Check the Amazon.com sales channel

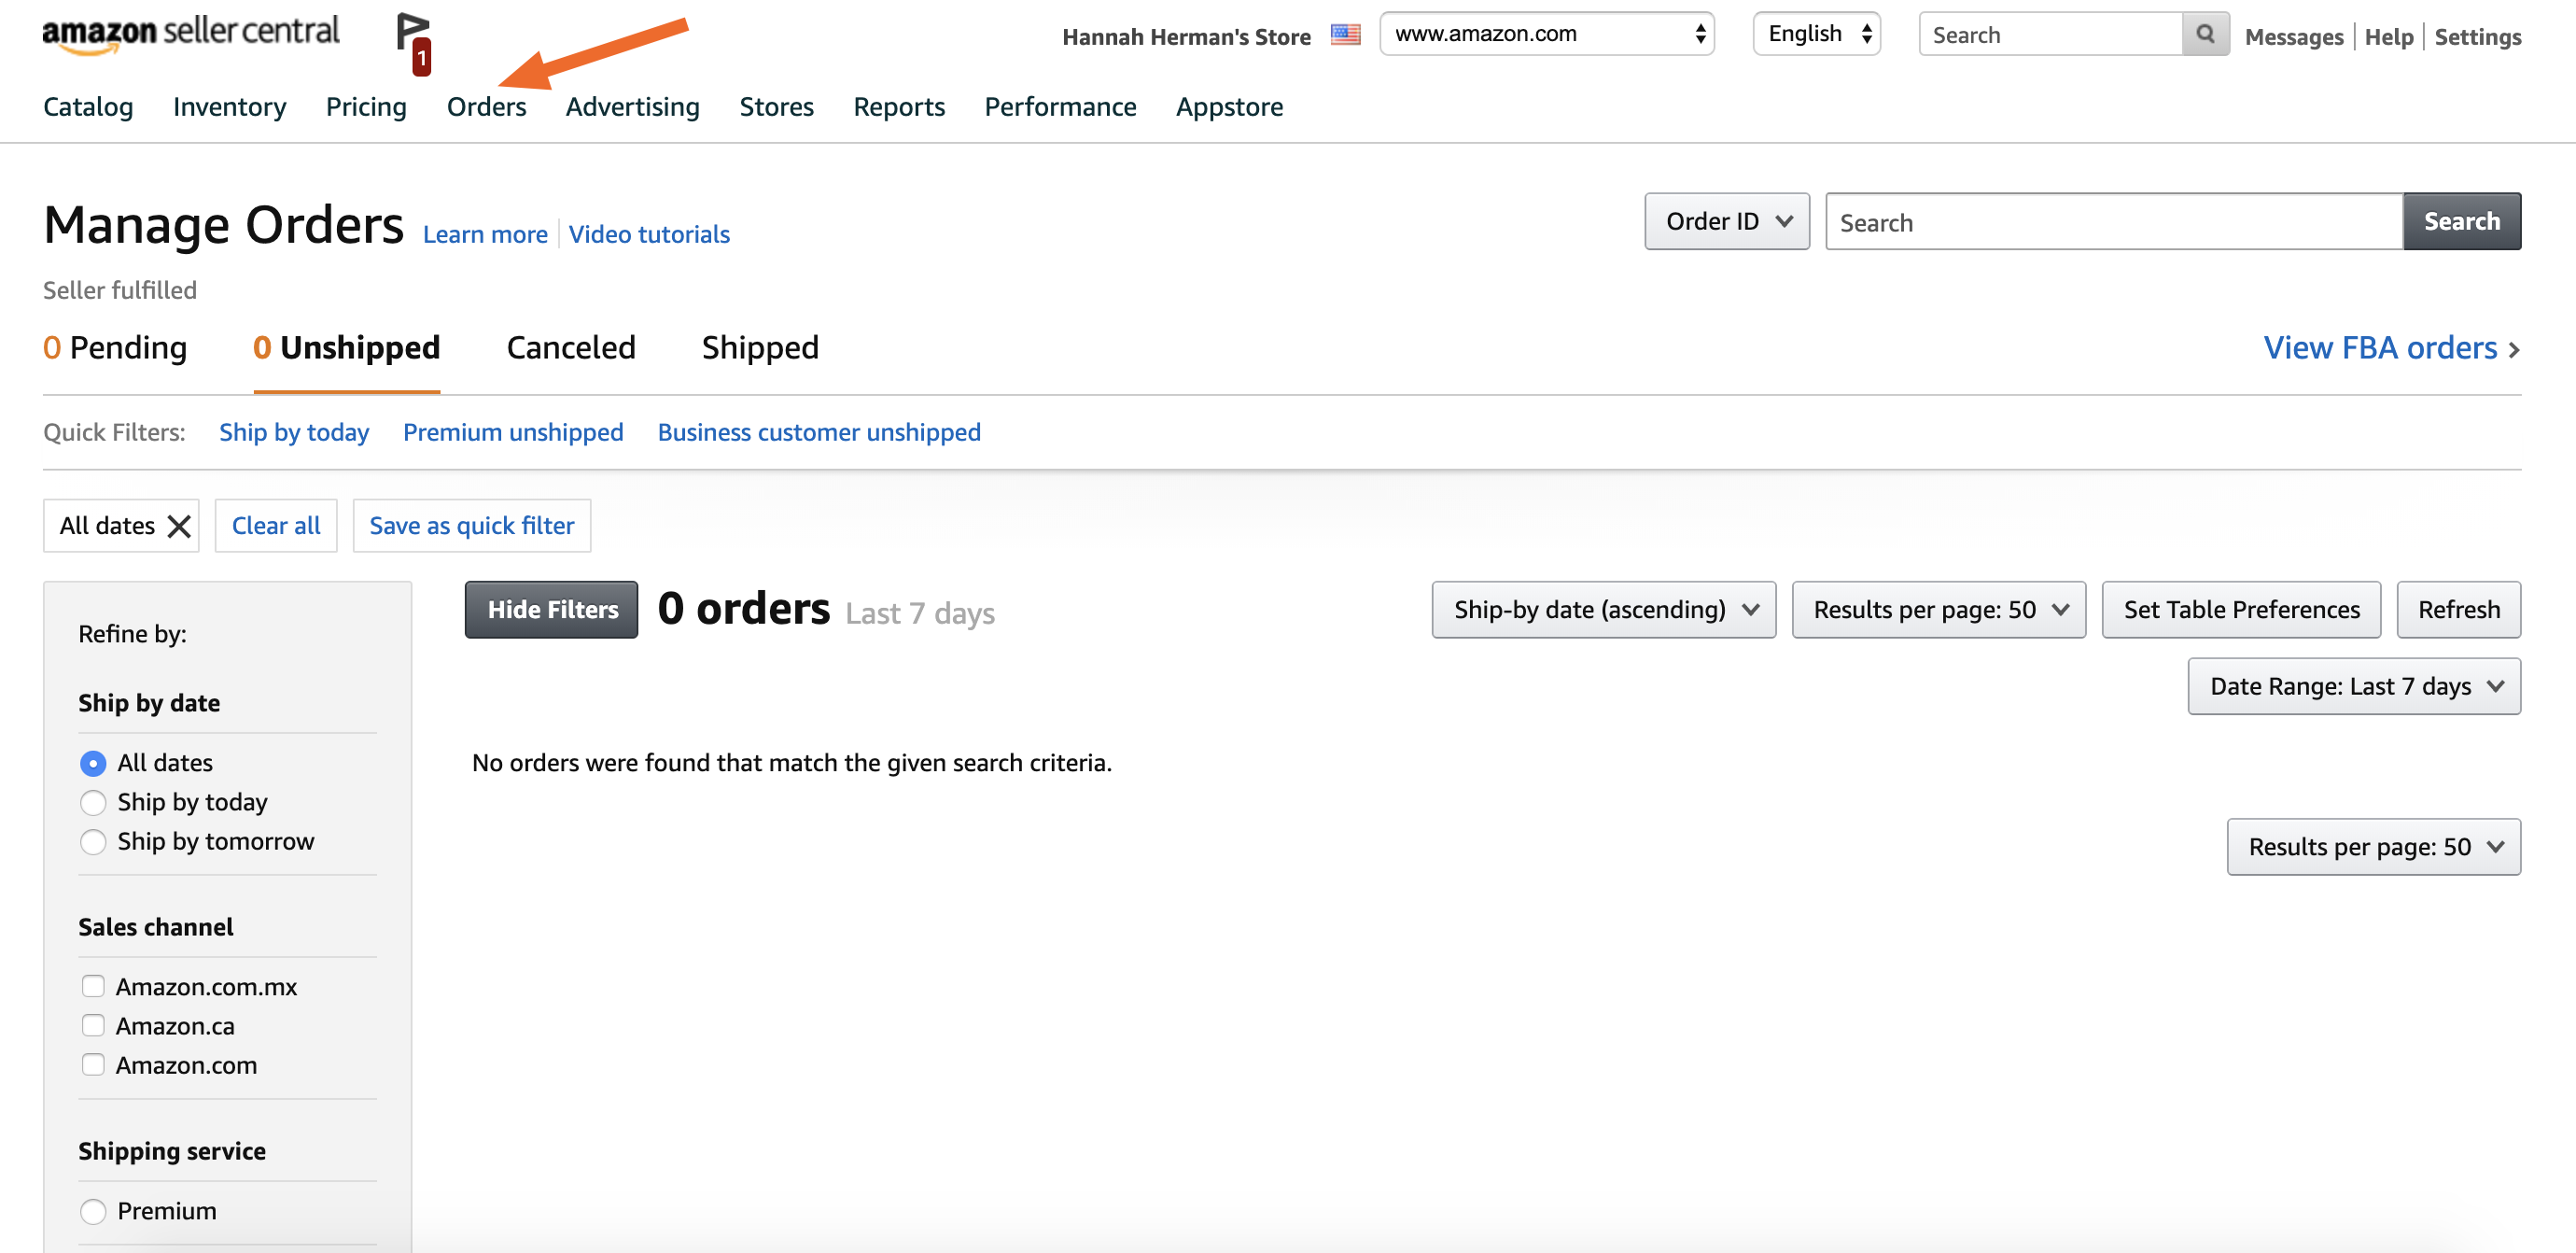coord(93,1065)
